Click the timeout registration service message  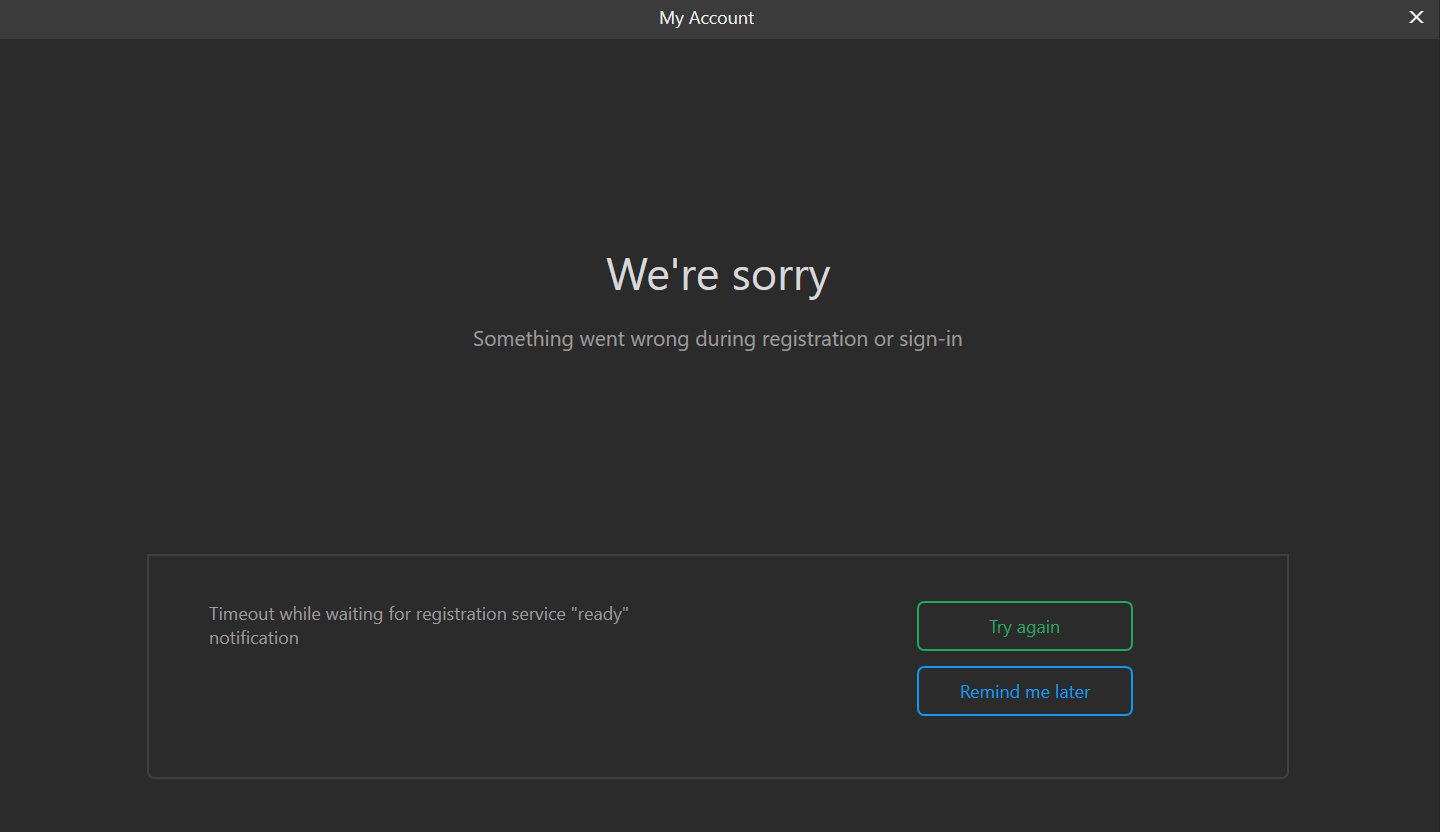[x=419, y=625]
